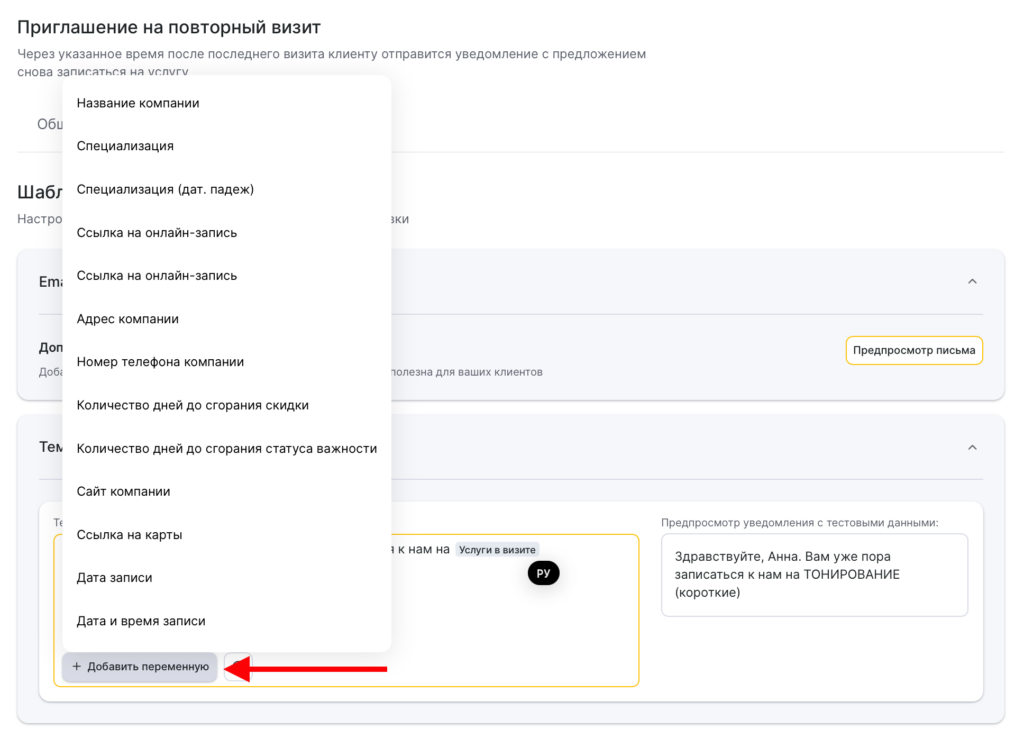1024x729 pixels.
Task: Select the Услуги в визите variable tag
Action: (x=497, y=549)
